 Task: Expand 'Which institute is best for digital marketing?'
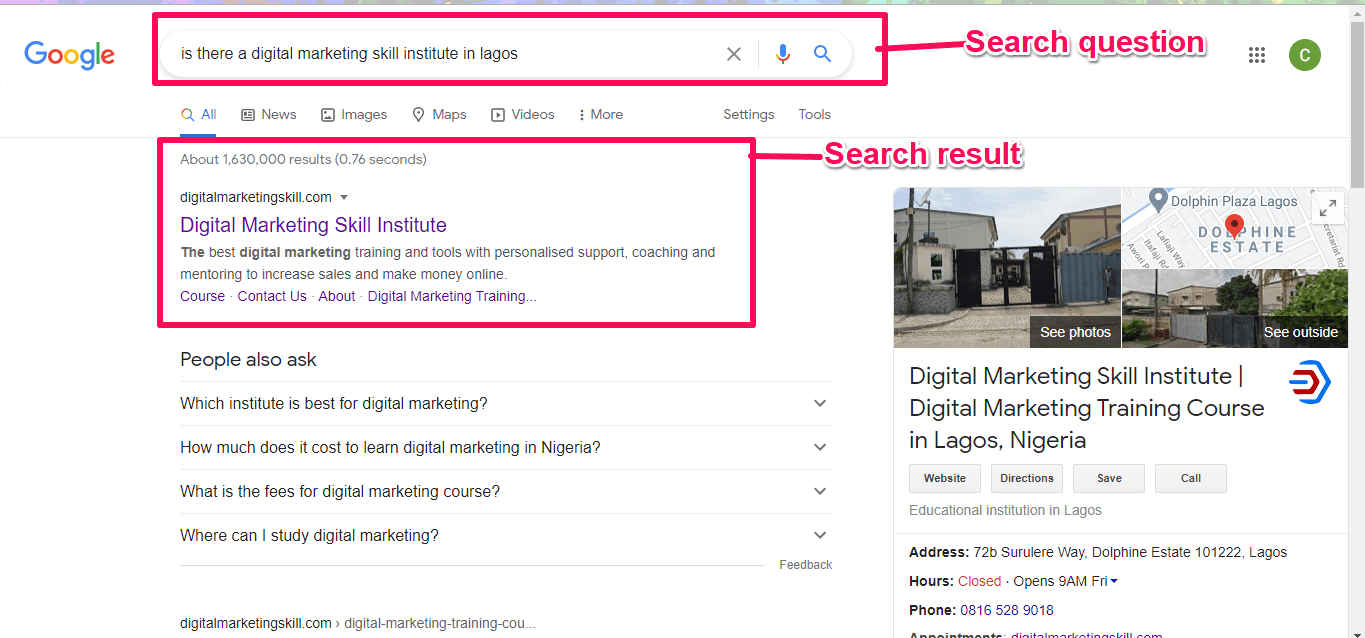point(819,404)
